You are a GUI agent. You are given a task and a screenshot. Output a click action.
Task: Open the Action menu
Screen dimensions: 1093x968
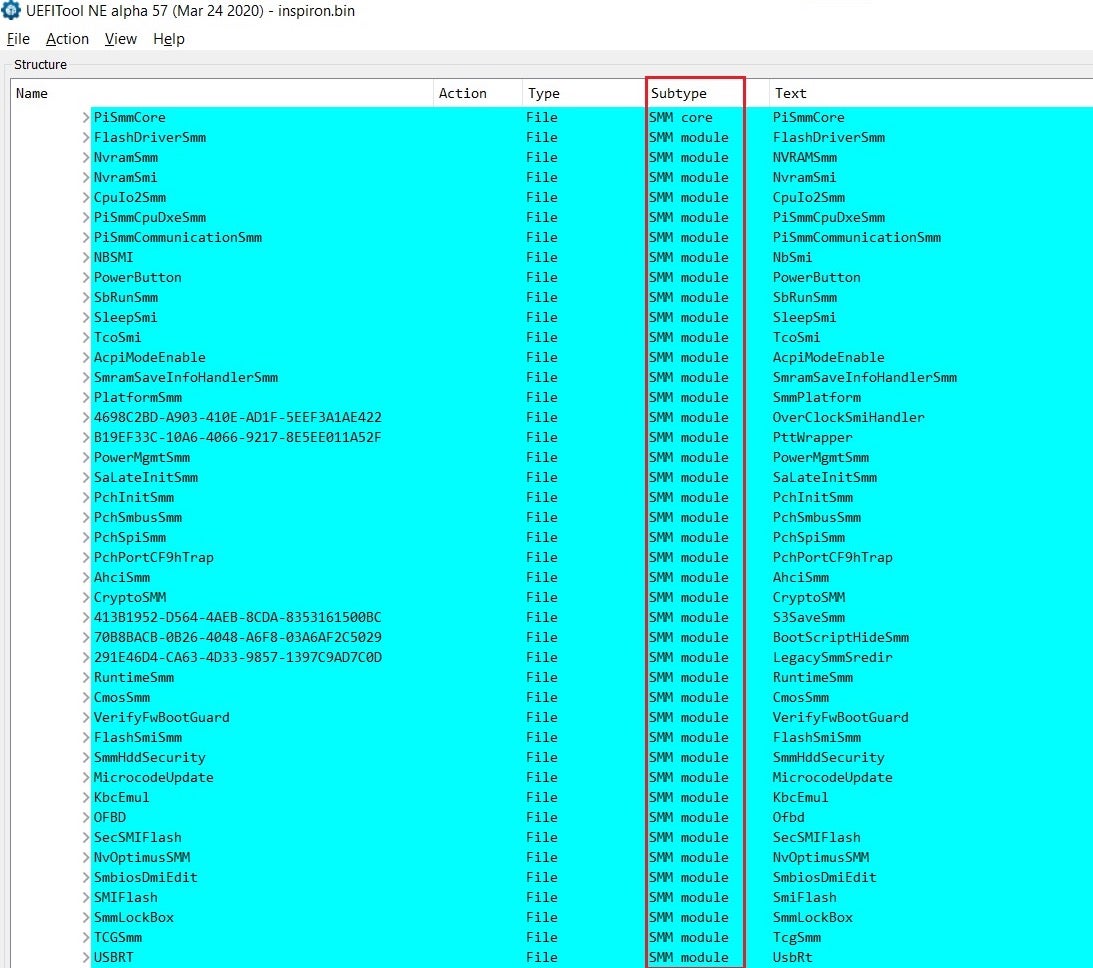click(67, 39)
